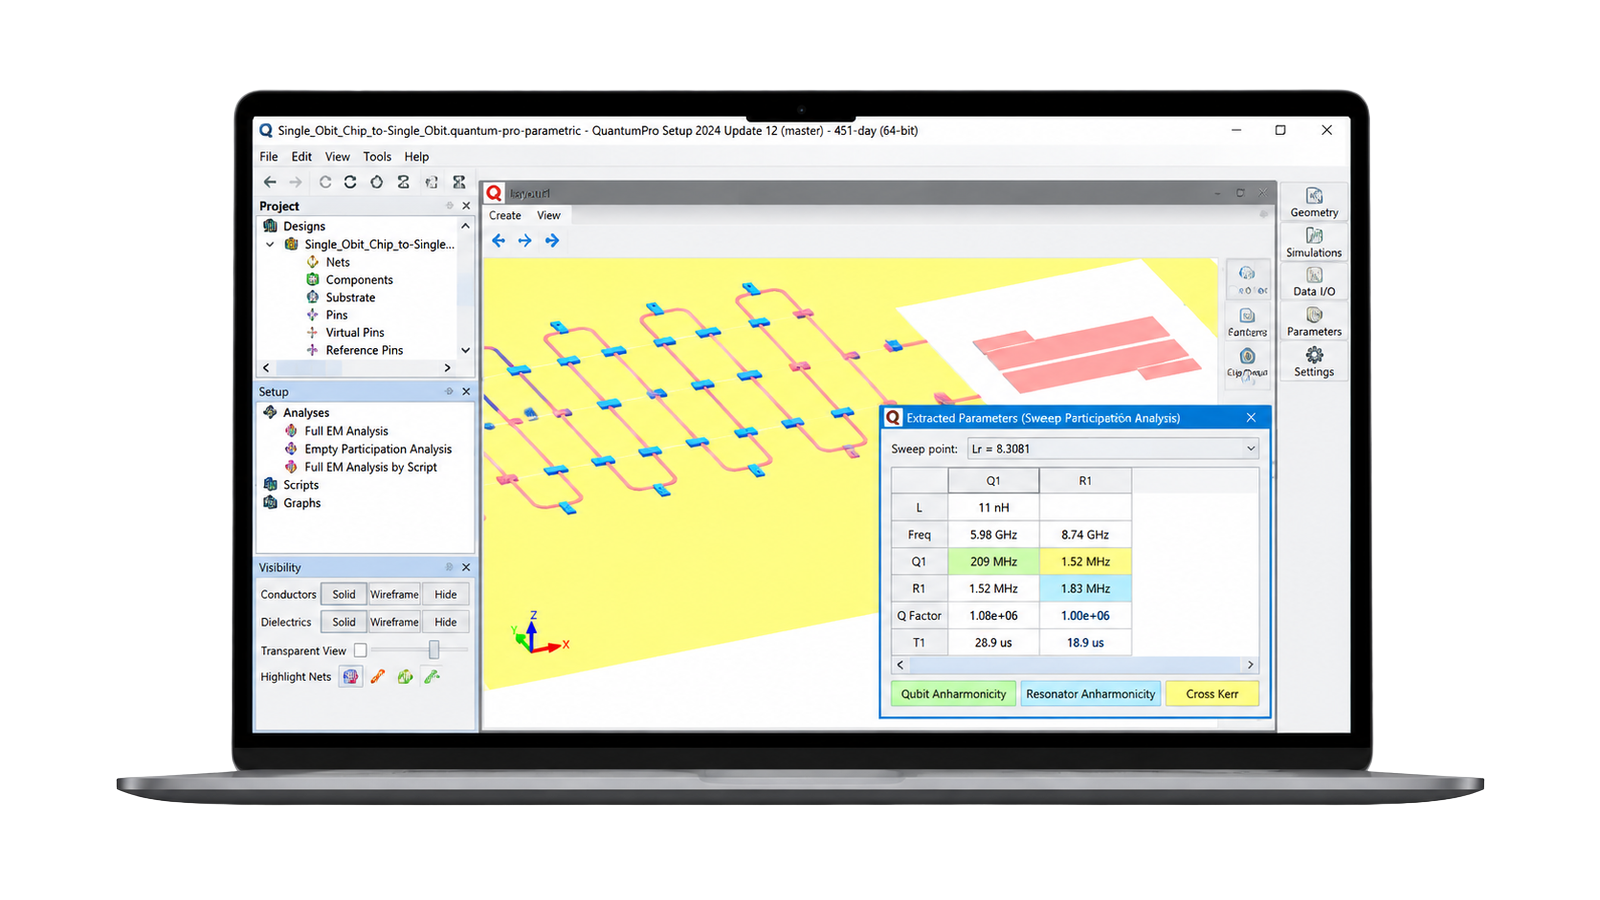Select Pins in the Project tree

(x=337, y=315)
